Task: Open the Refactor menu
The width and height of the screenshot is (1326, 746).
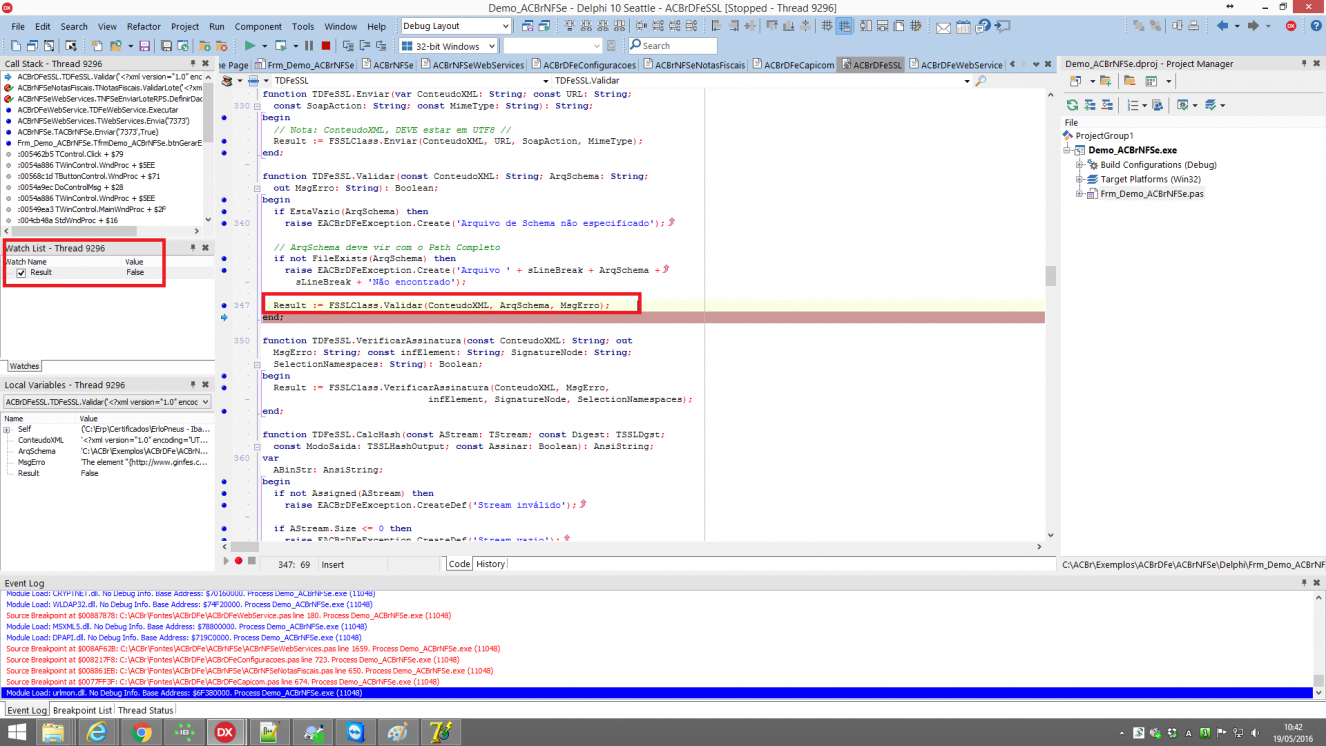Action: pos(143,27)
